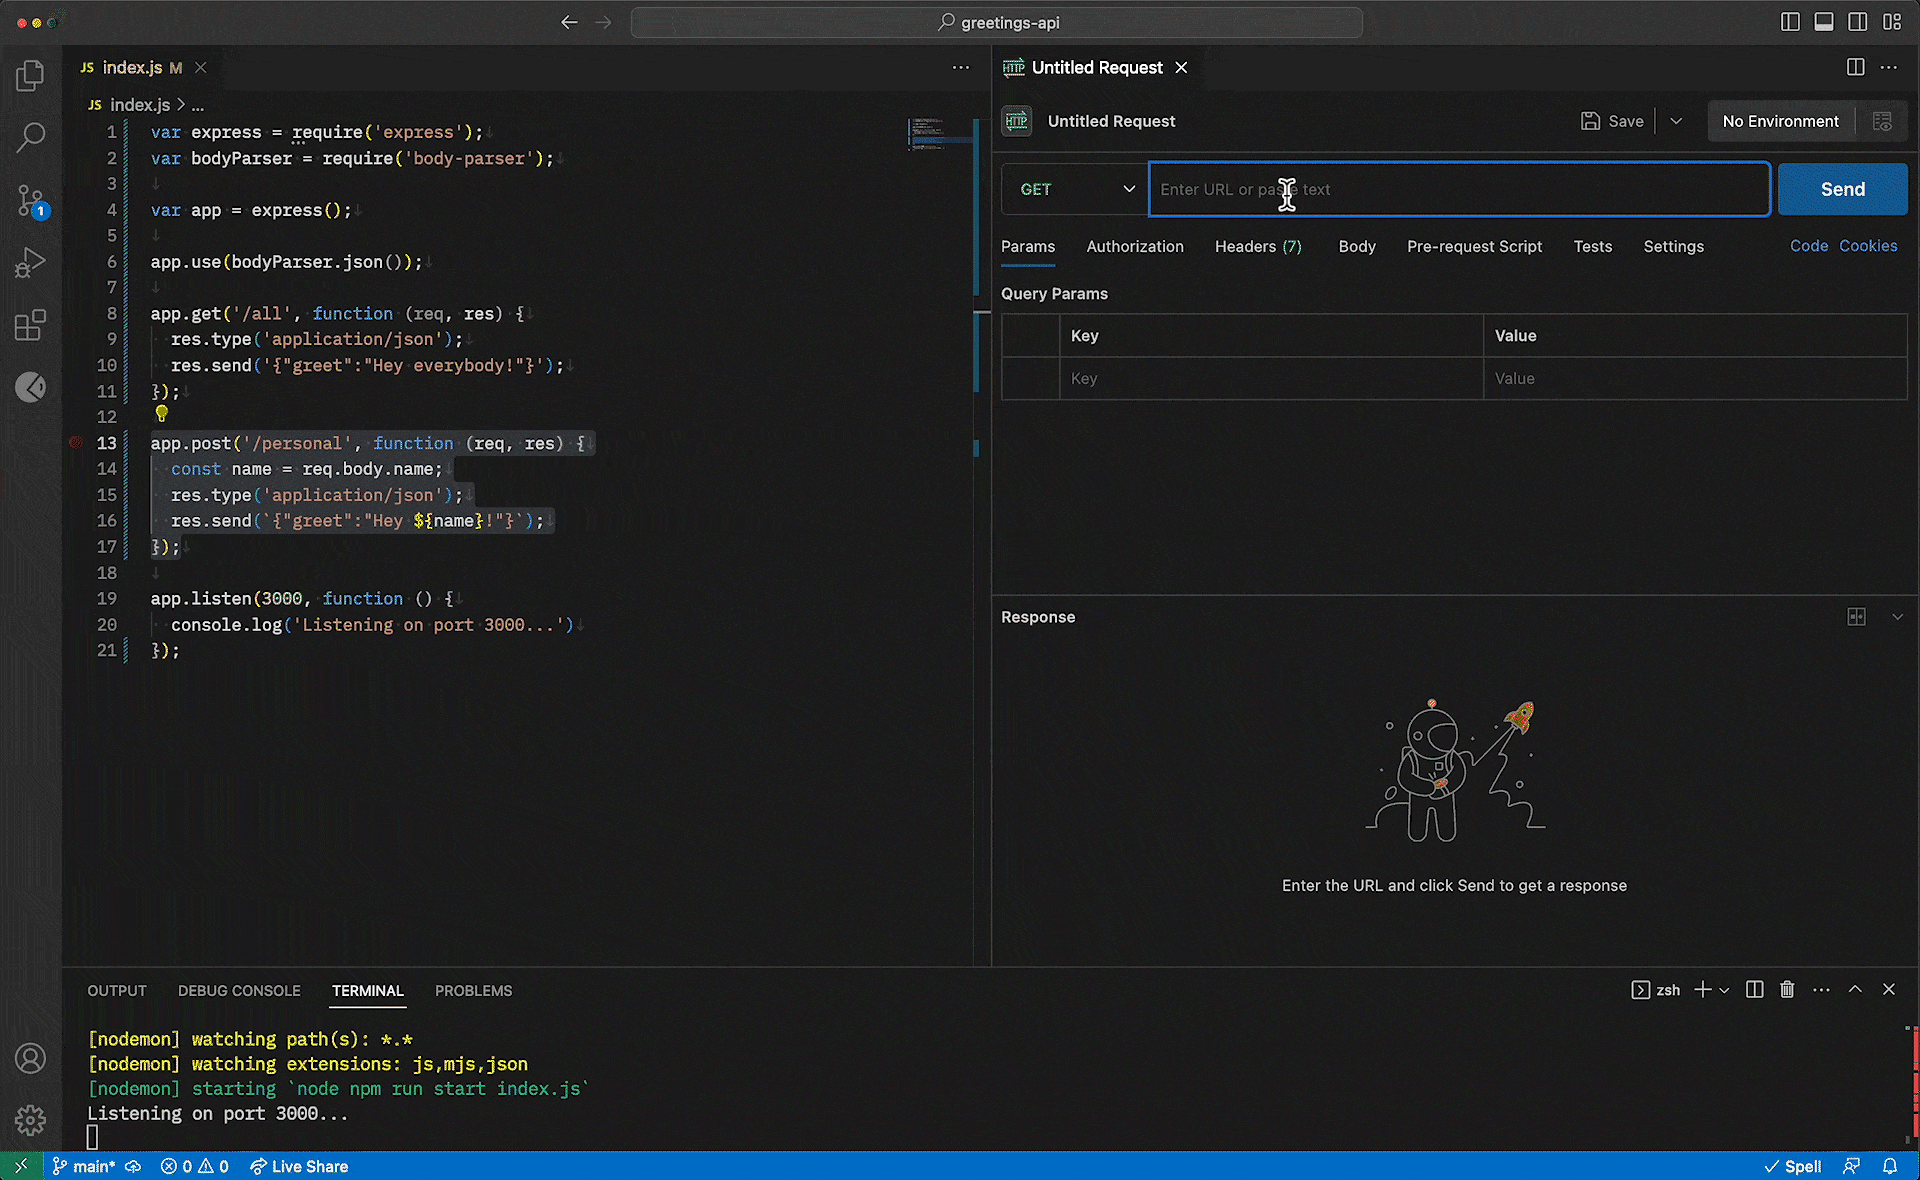This screenshot has height=1180, width=1920.
Task: Toggle the secondary side bar layout icon
Action: (1858, 22)
